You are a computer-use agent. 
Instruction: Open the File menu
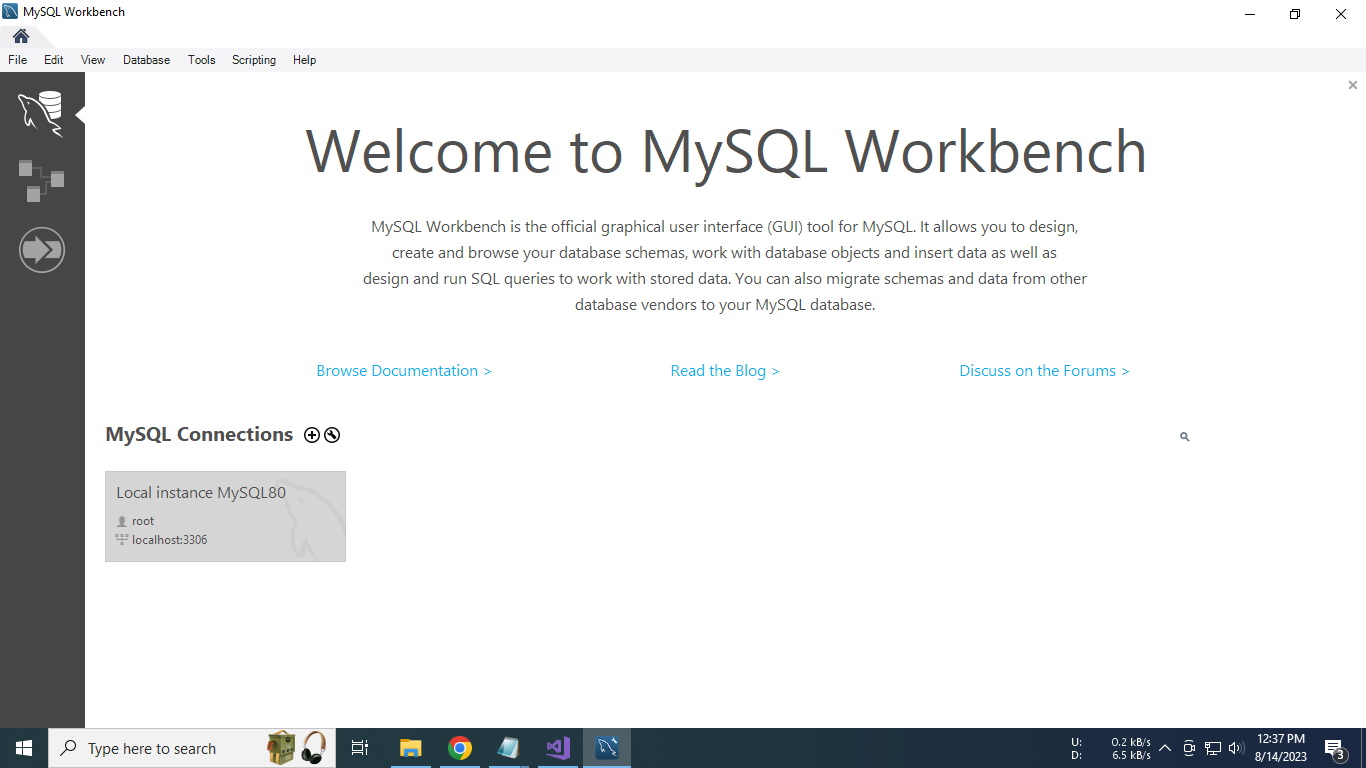(x=18, y=60)
